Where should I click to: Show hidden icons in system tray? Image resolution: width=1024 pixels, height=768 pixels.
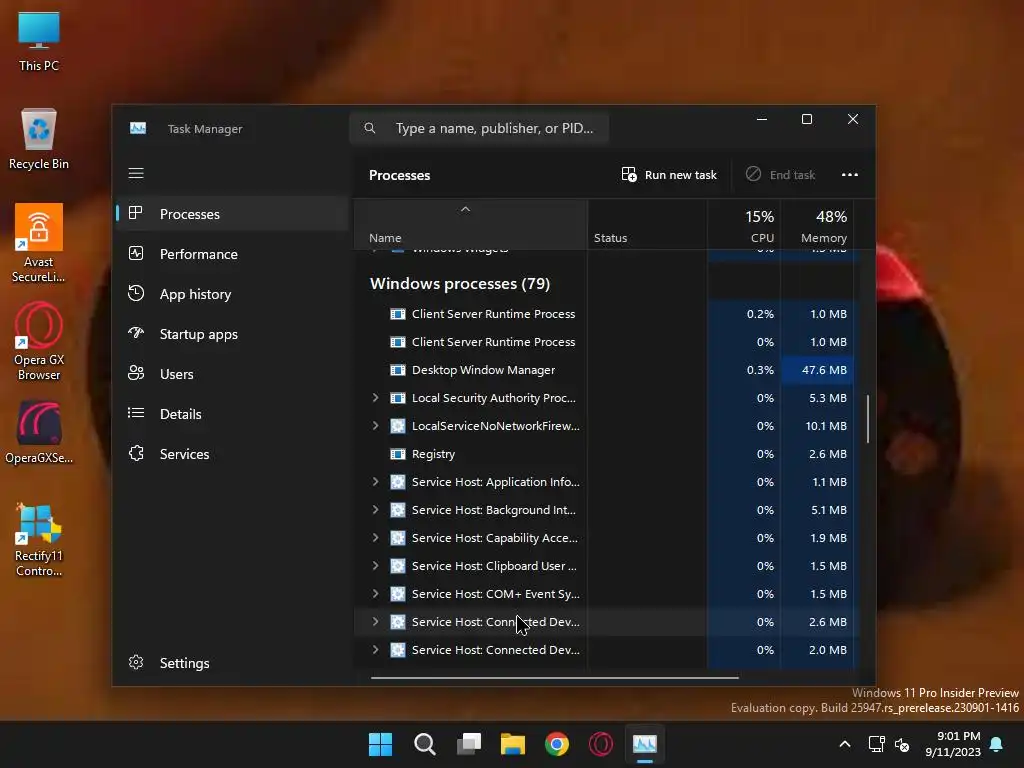(844, 744)
